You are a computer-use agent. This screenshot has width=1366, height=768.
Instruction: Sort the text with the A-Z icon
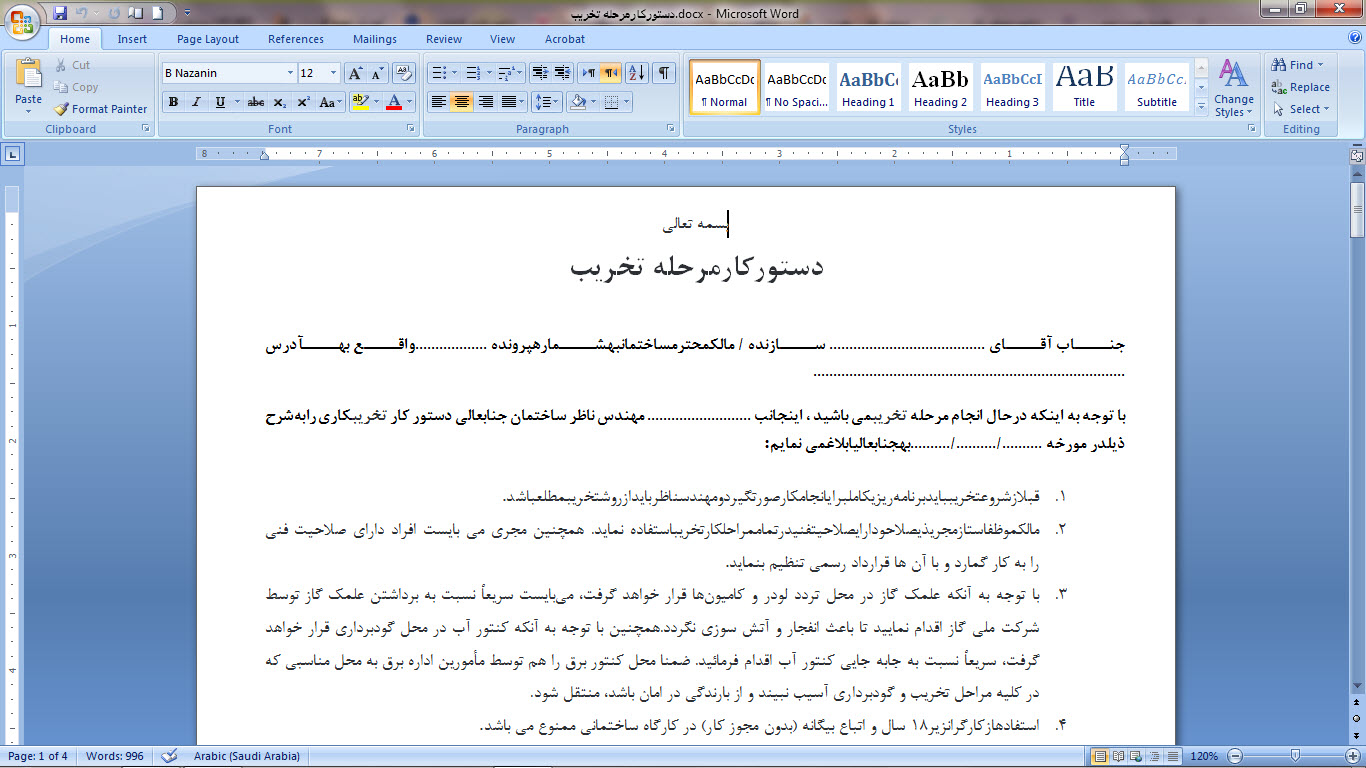637,73
